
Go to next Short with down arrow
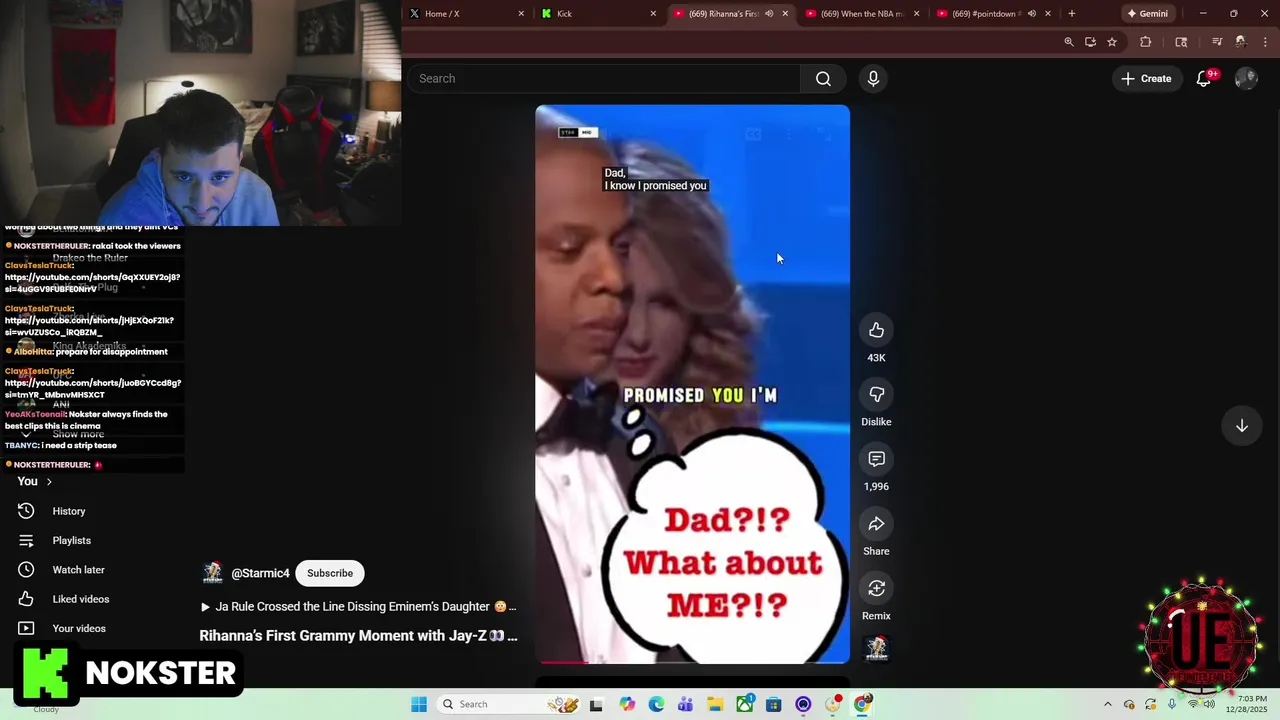pyautogui.click(x=1241, y=426)
